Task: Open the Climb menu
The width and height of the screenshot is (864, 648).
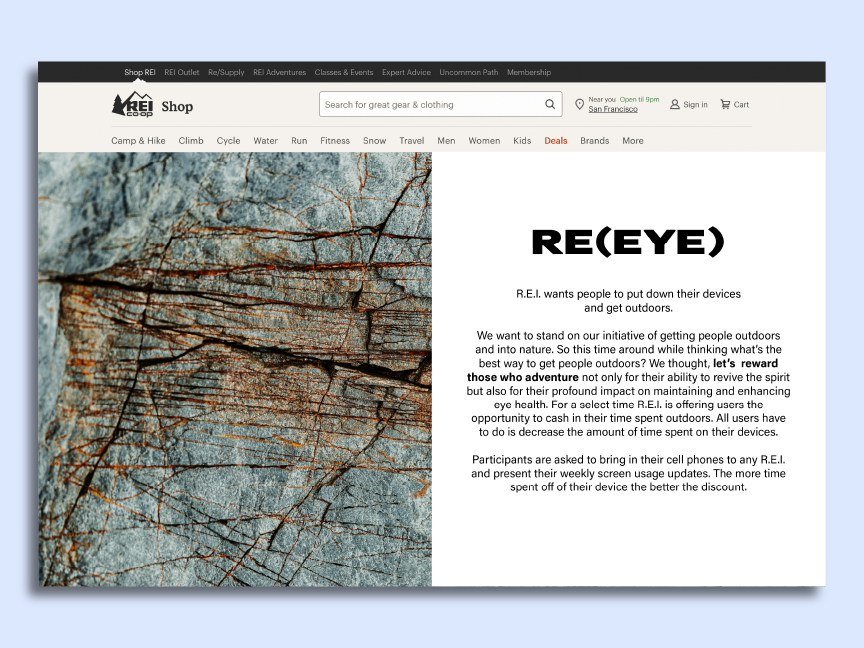Action: 191,141
